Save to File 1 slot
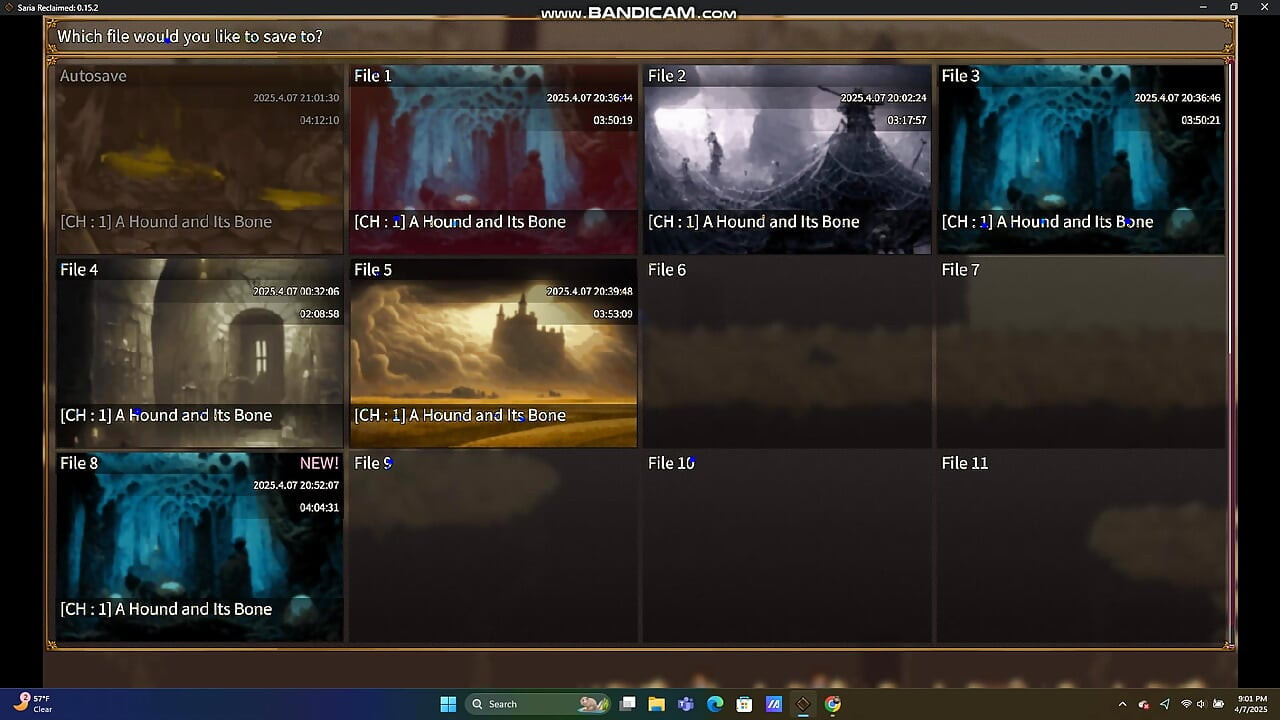1280x720 pixels. [493, 159]
